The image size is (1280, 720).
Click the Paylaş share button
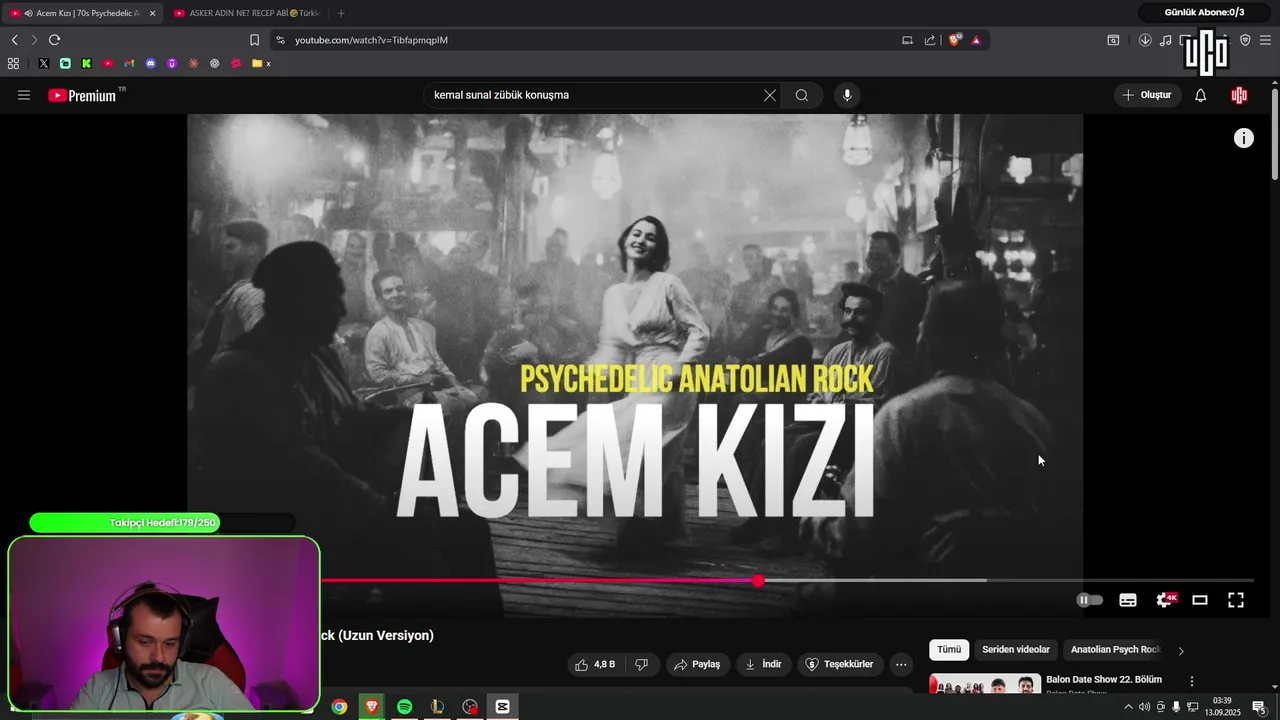click(698, 664)
